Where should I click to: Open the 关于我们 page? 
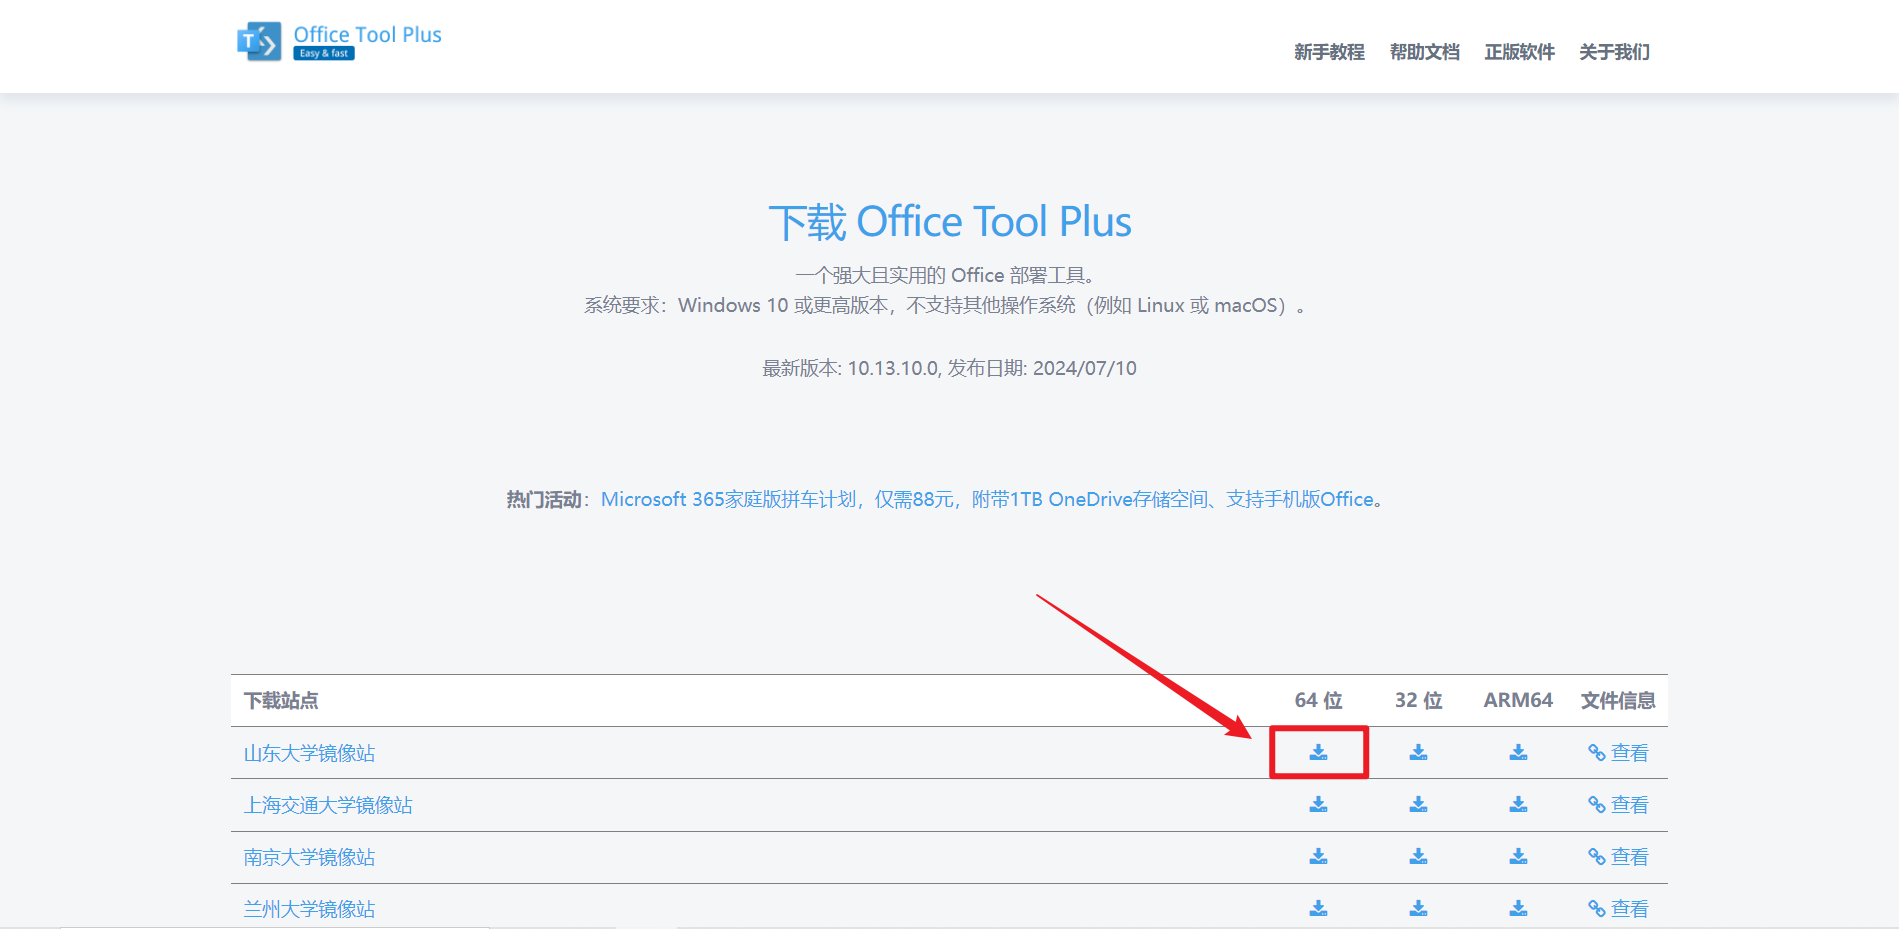coord(1613,52)
